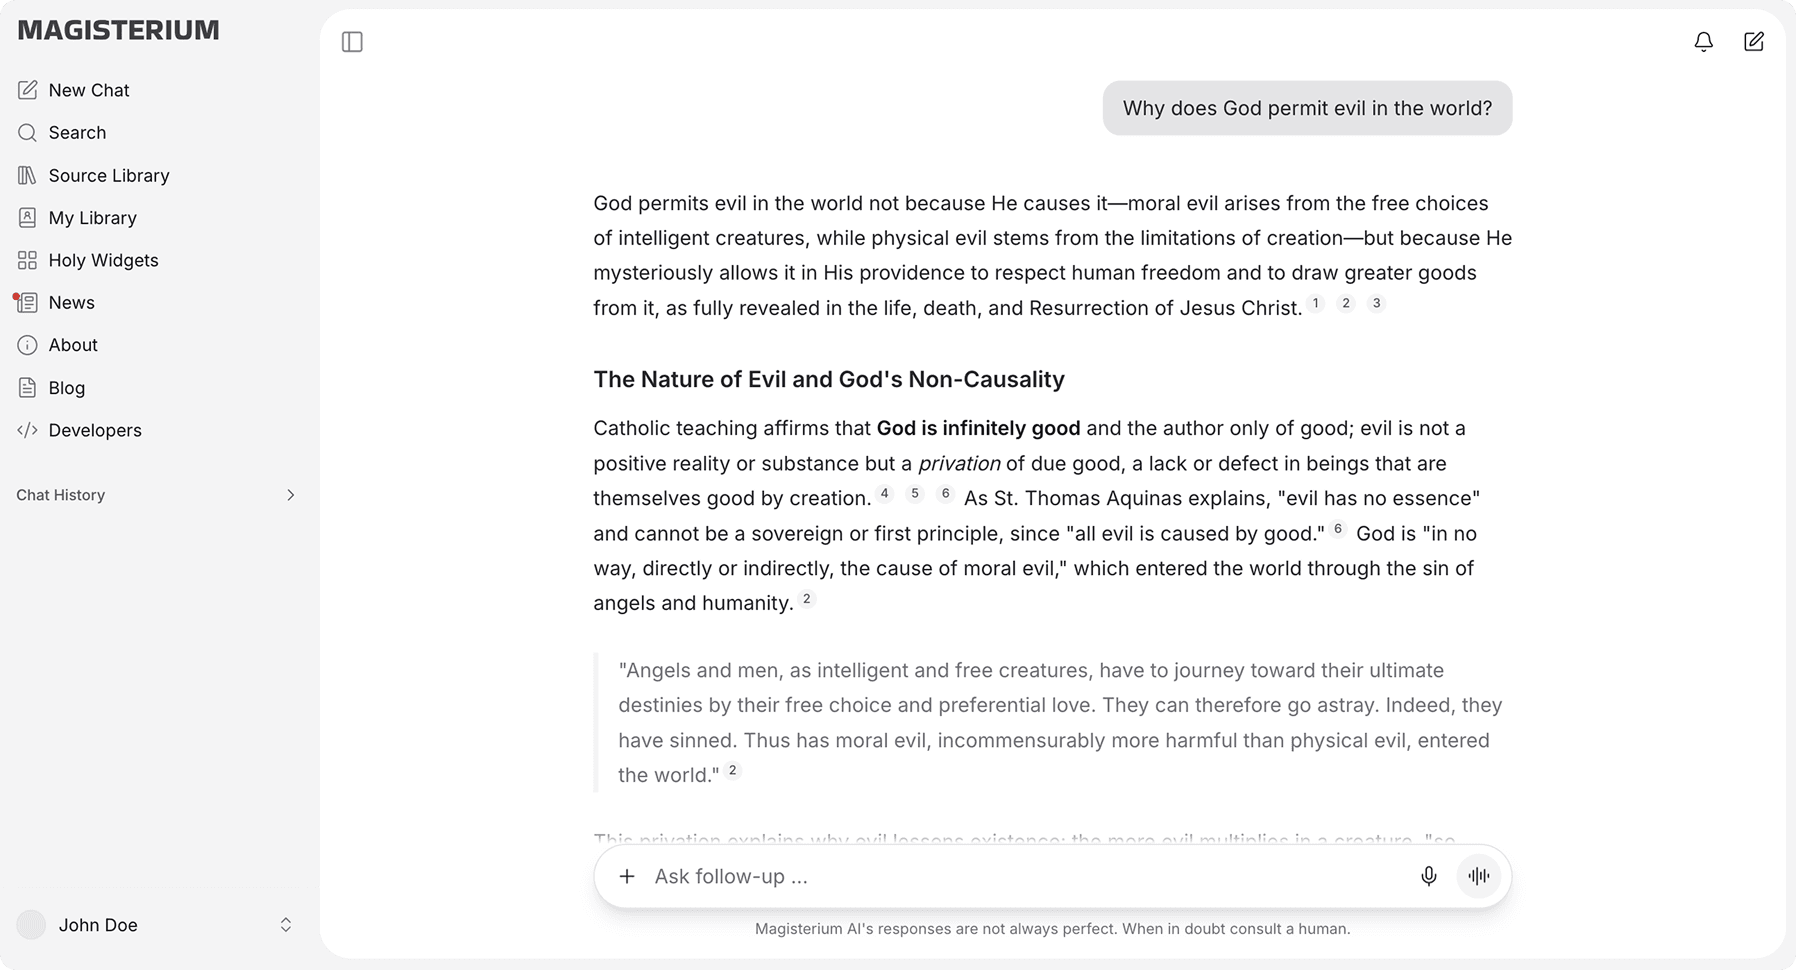Open citation 5 after "good by creation"
Screen dimensions: 1796x970
[x=914, y=493]
